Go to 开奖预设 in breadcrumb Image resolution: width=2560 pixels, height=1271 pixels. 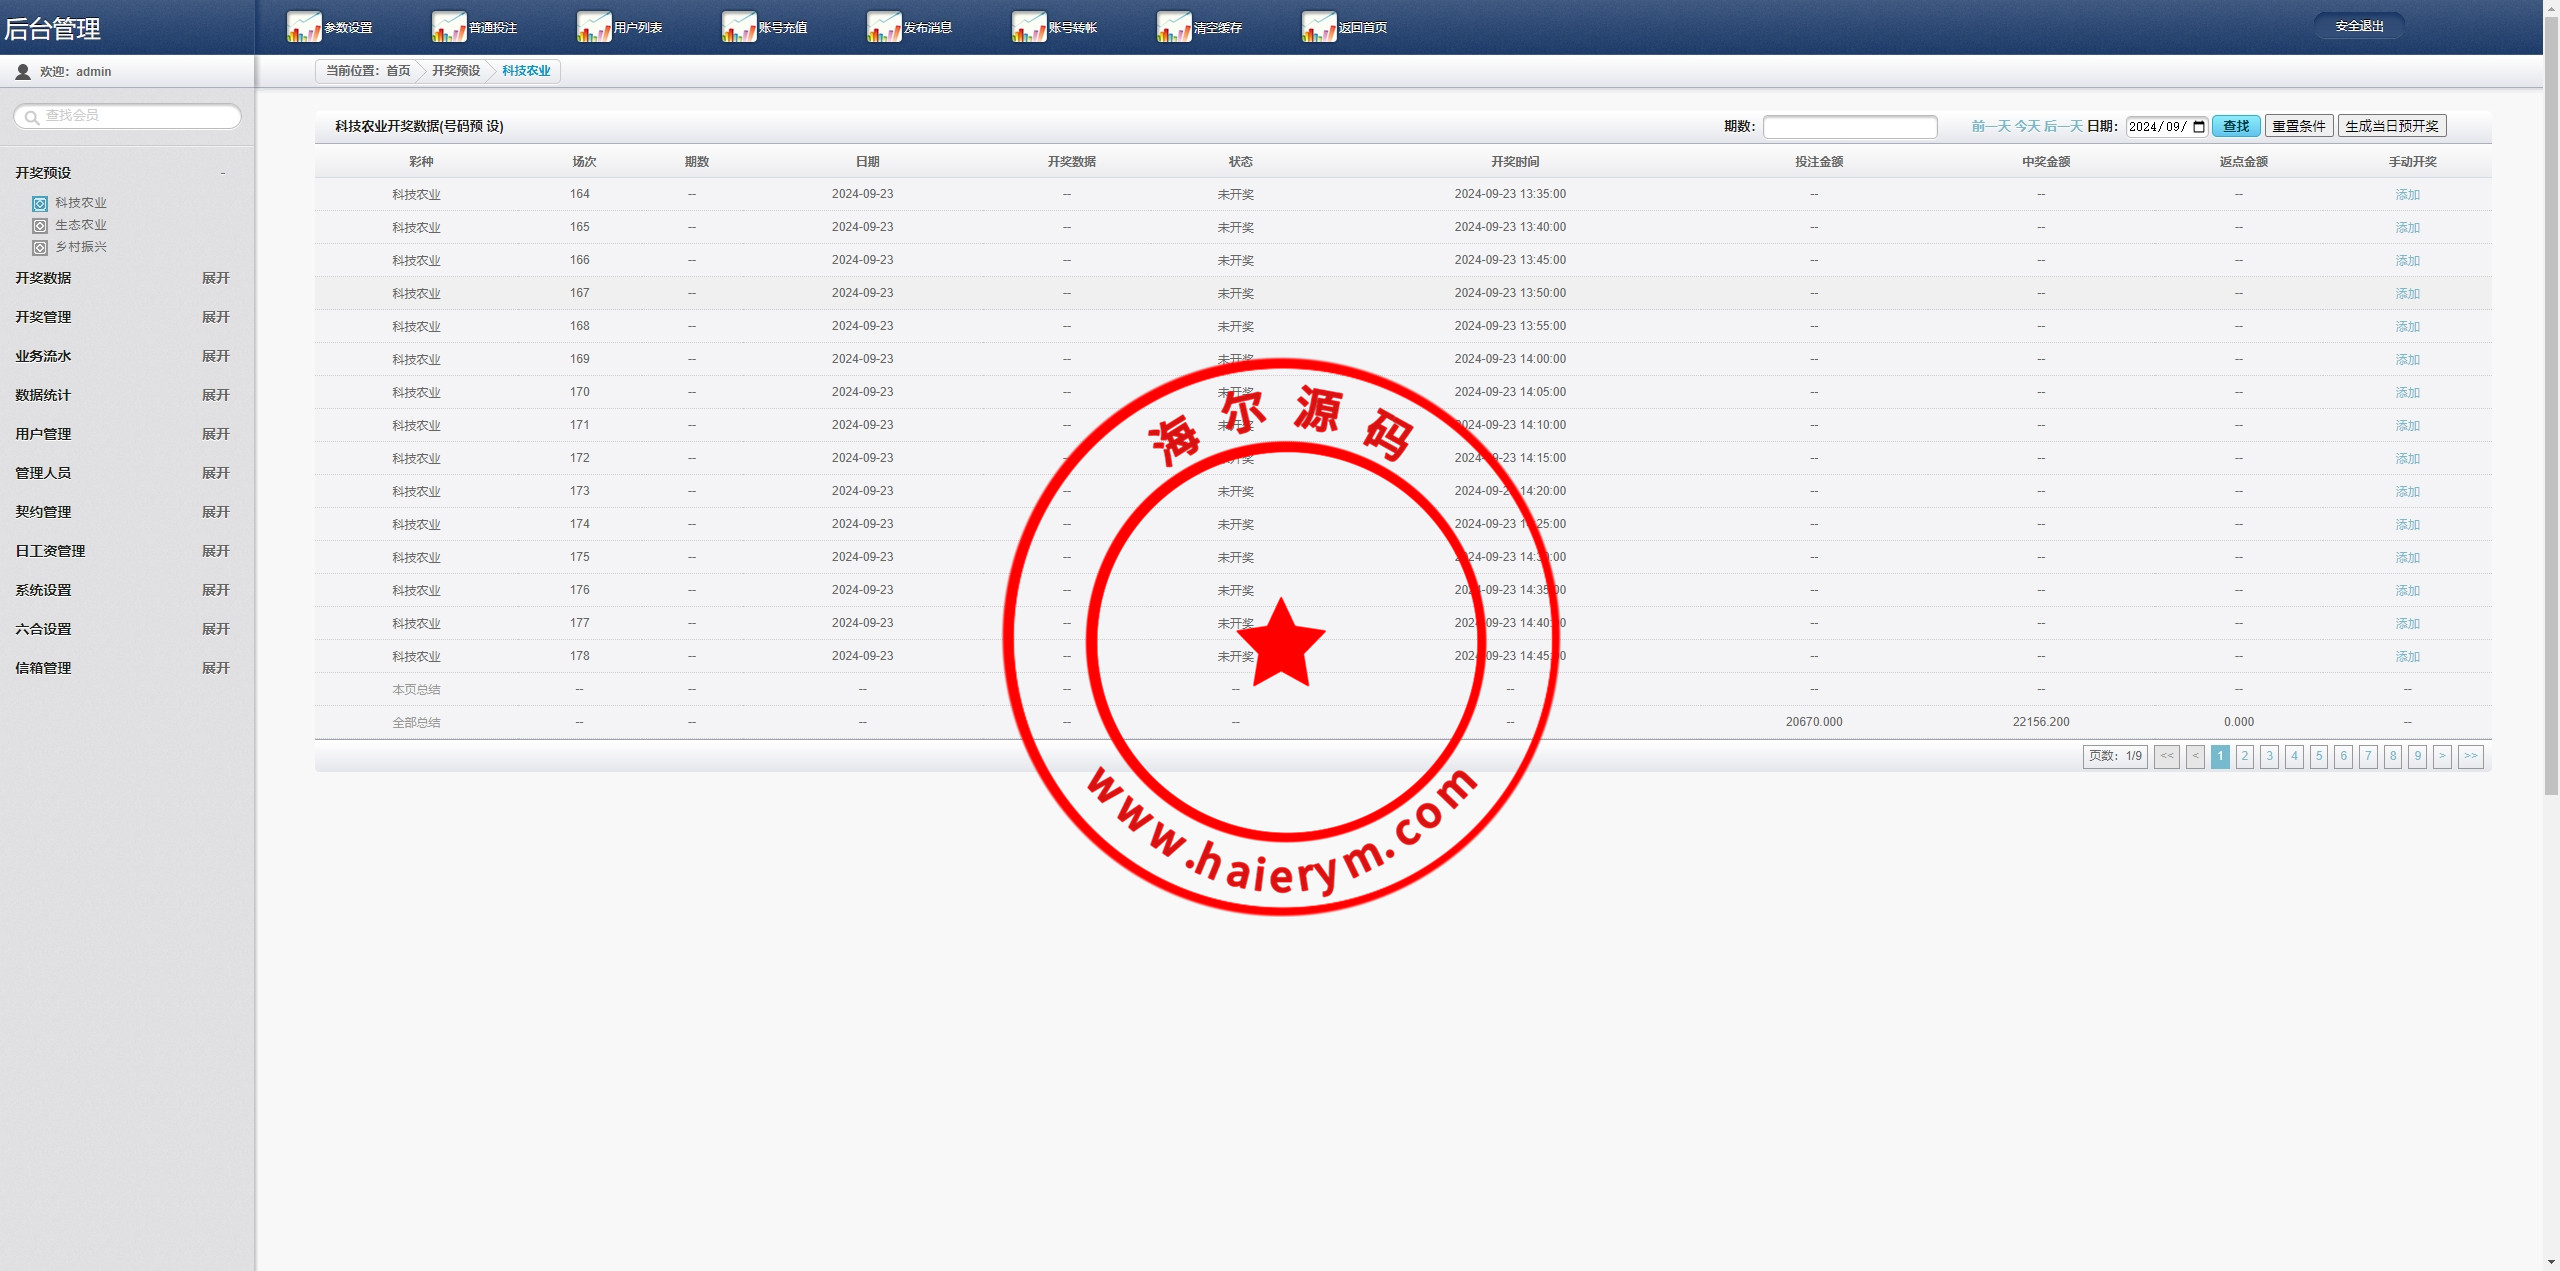pyautogui.click(x=456, y=71)
